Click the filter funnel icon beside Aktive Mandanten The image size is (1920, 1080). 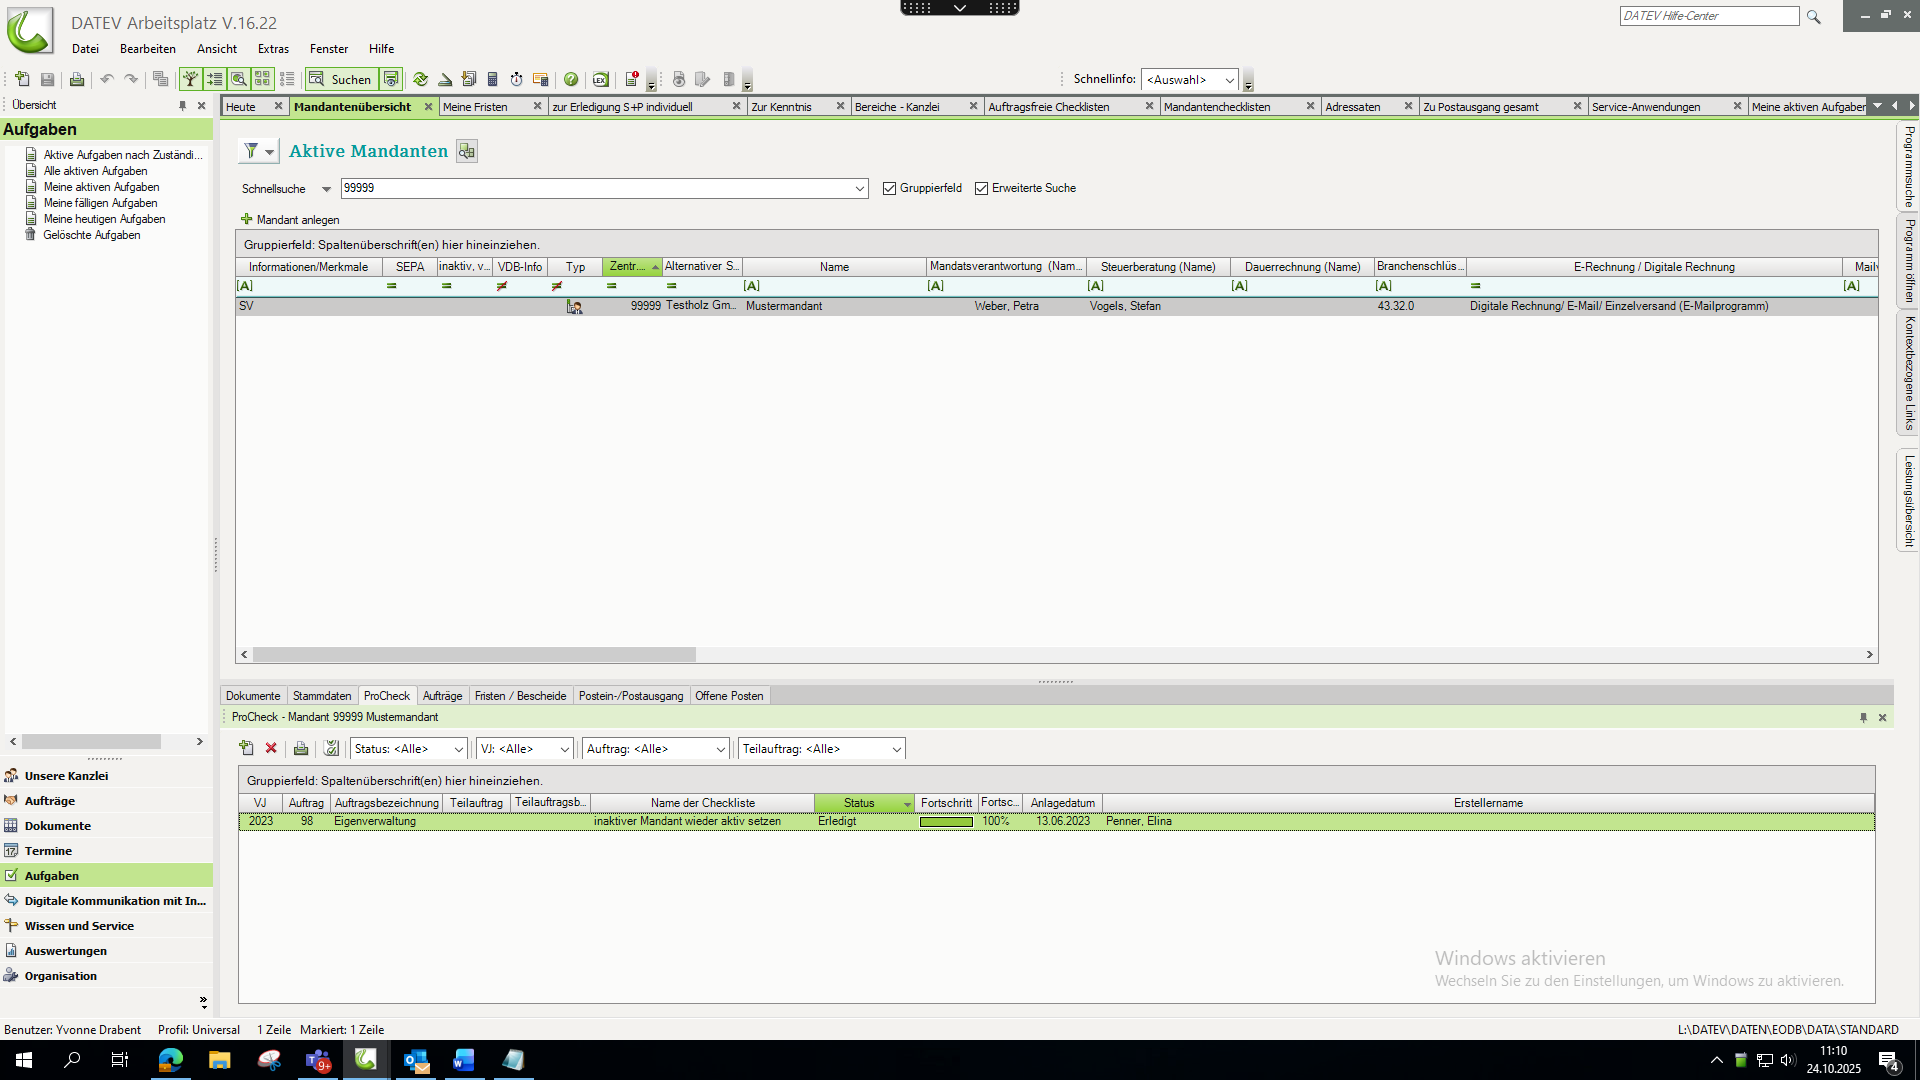(251, 151)
